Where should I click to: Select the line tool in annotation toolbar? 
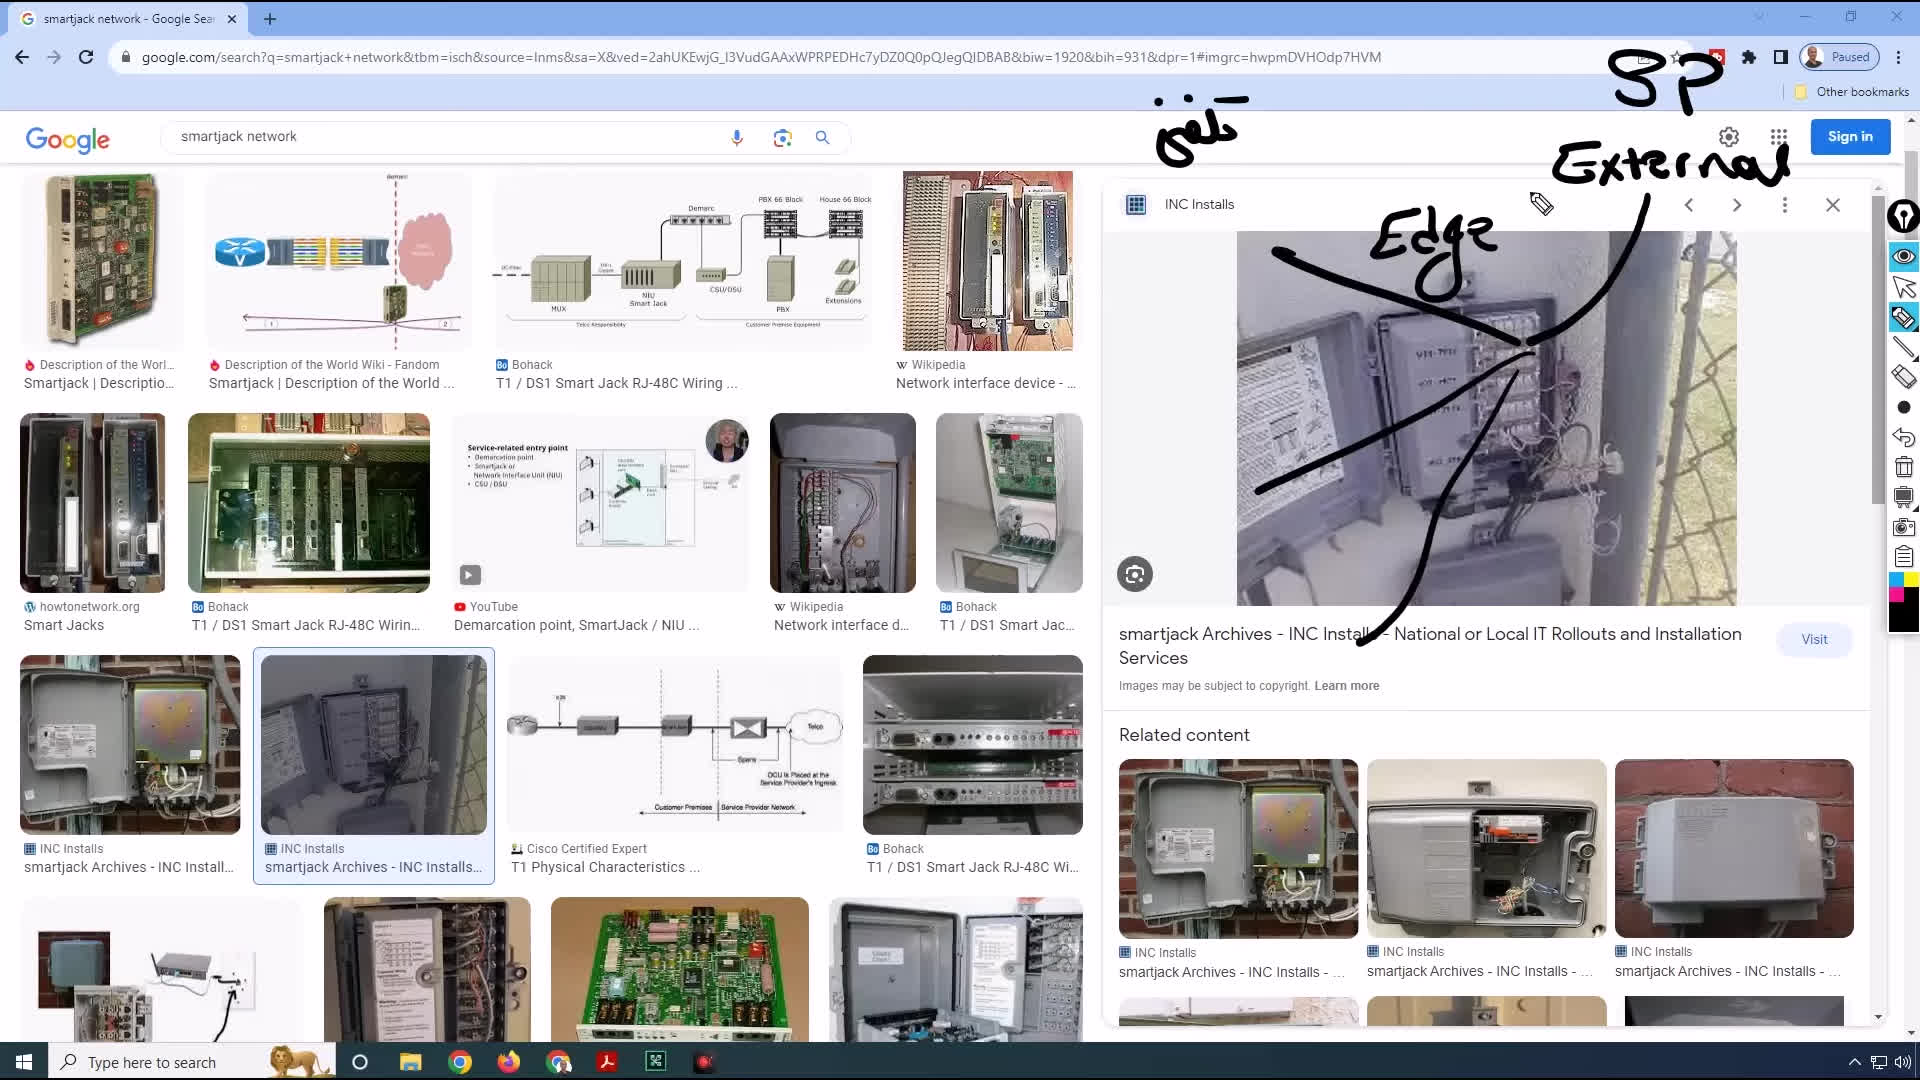1903,348
